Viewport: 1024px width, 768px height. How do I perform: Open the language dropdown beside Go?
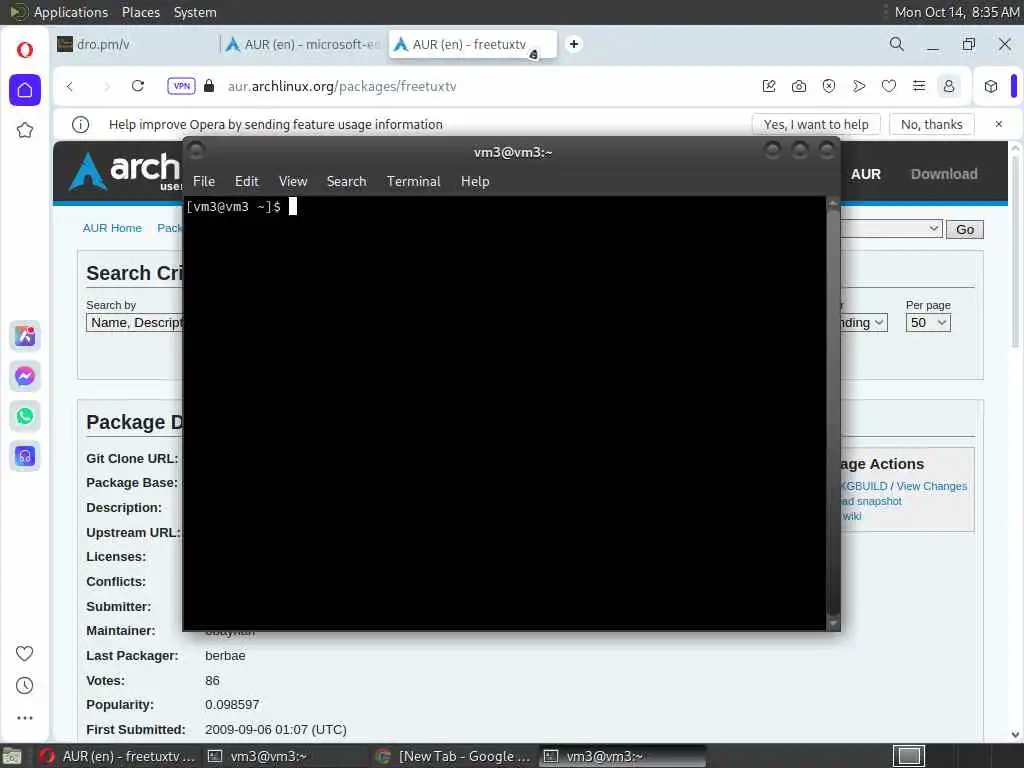891,229
